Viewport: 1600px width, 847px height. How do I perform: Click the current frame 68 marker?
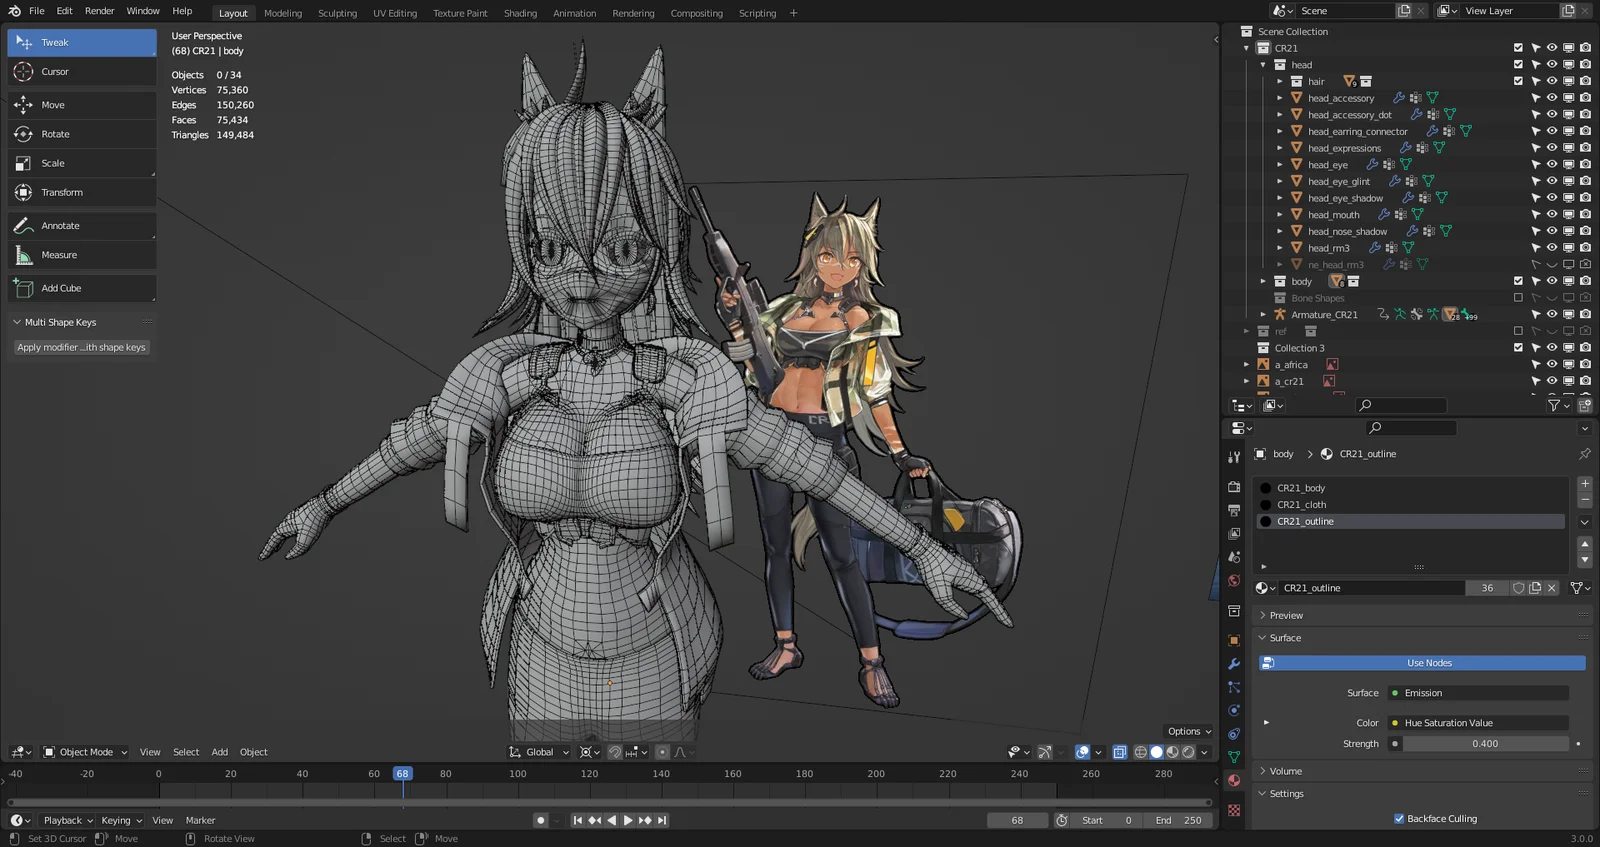[402, 774]
